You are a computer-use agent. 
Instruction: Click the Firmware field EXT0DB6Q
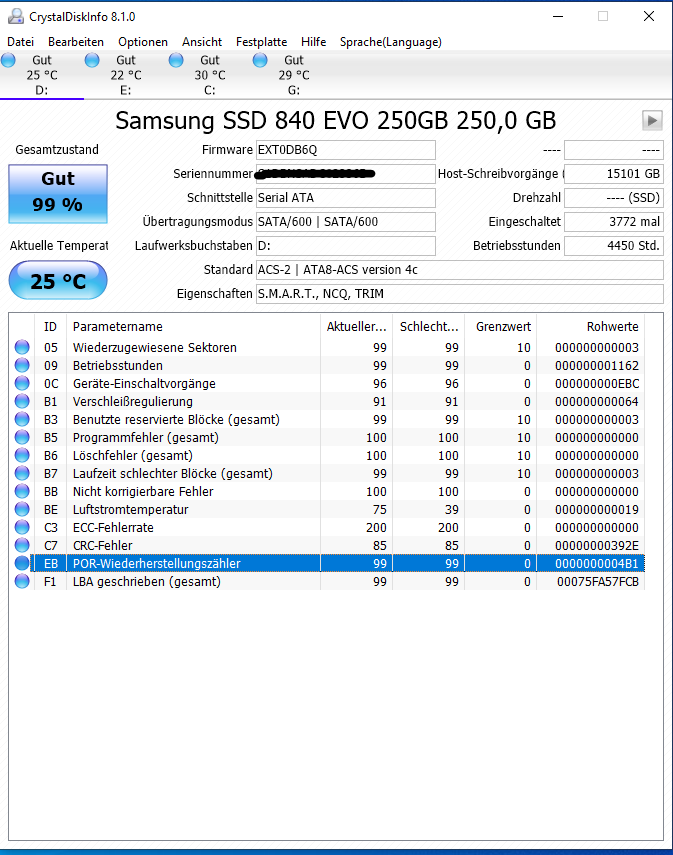[346, 150]
